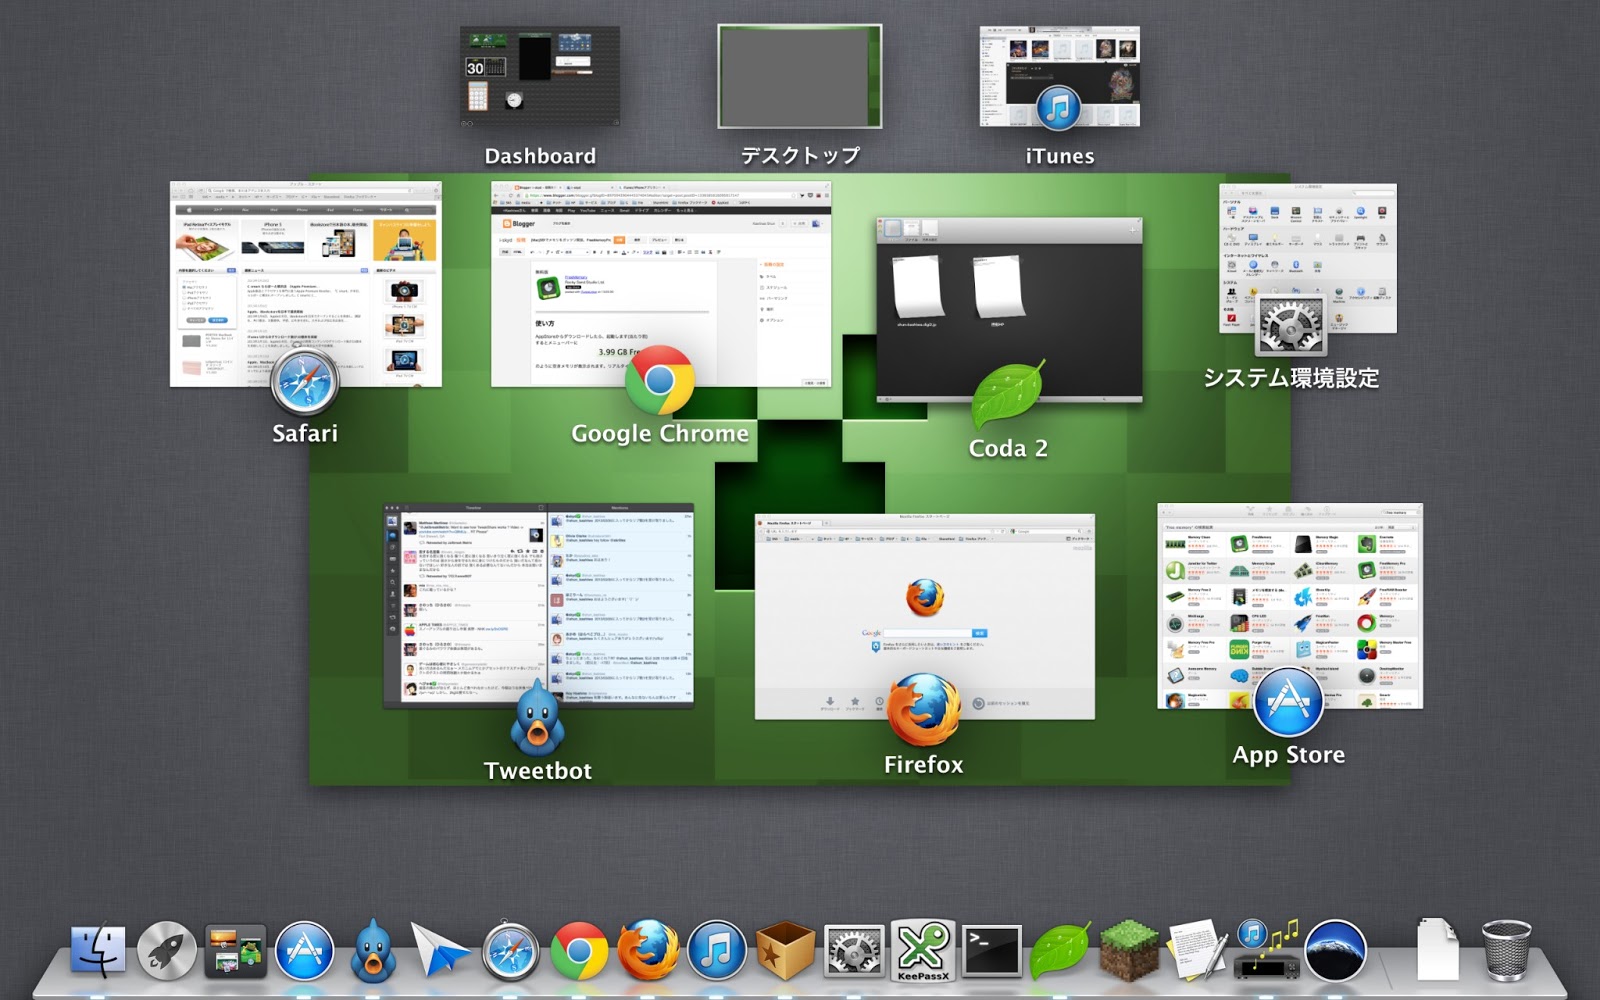Image resolution: width=1600 pixels, height=1000 pixels.
Task: Click the green leaf badge on Coda window
Action: click(1008, 396)
